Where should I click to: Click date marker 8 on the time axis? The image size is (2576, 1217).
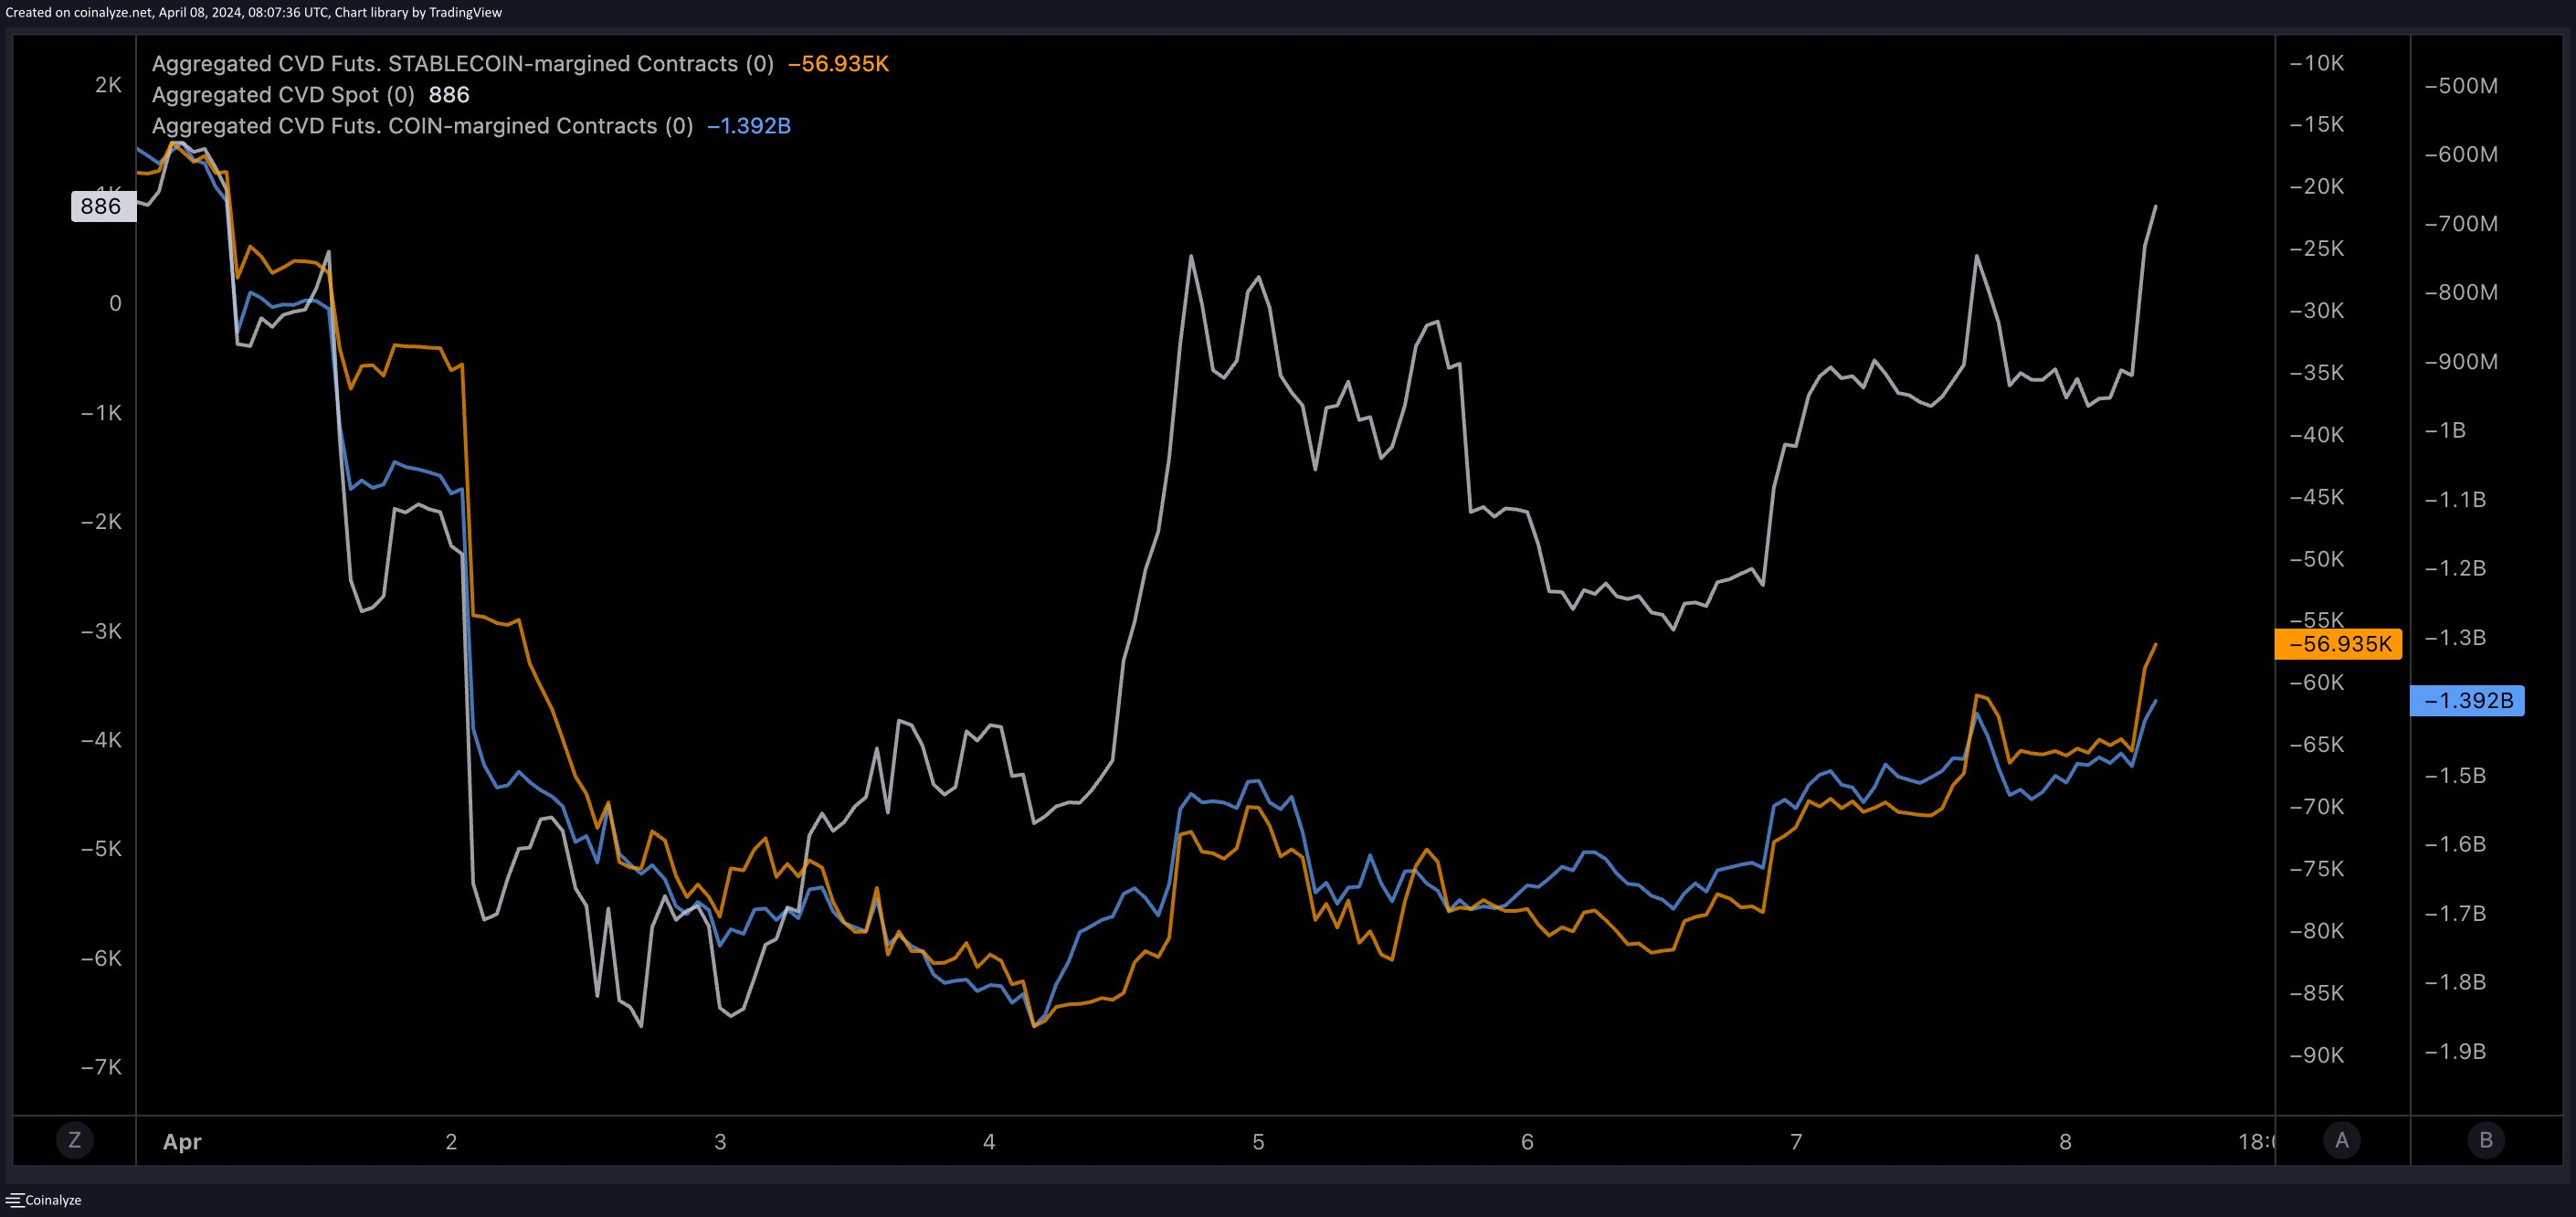(x=2065, y=1142)
